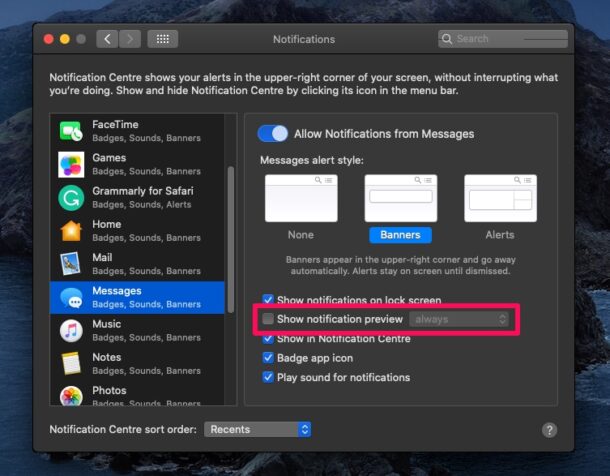Choose the Alerts alert style

click(500, 198)
